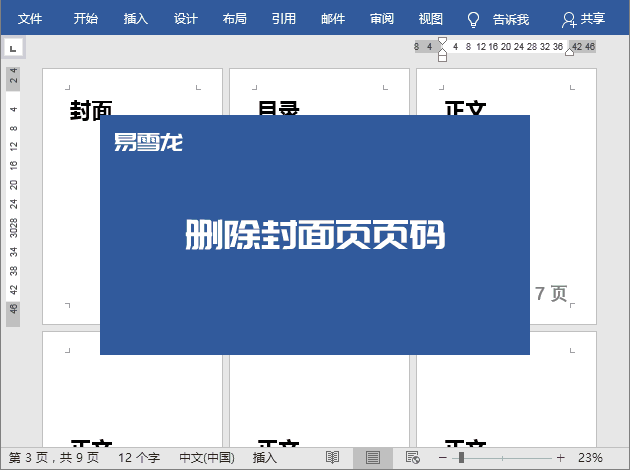Screen dimensions: 630x470
Task: Switch to Read Mode view icon
Action: click(332, 458)
